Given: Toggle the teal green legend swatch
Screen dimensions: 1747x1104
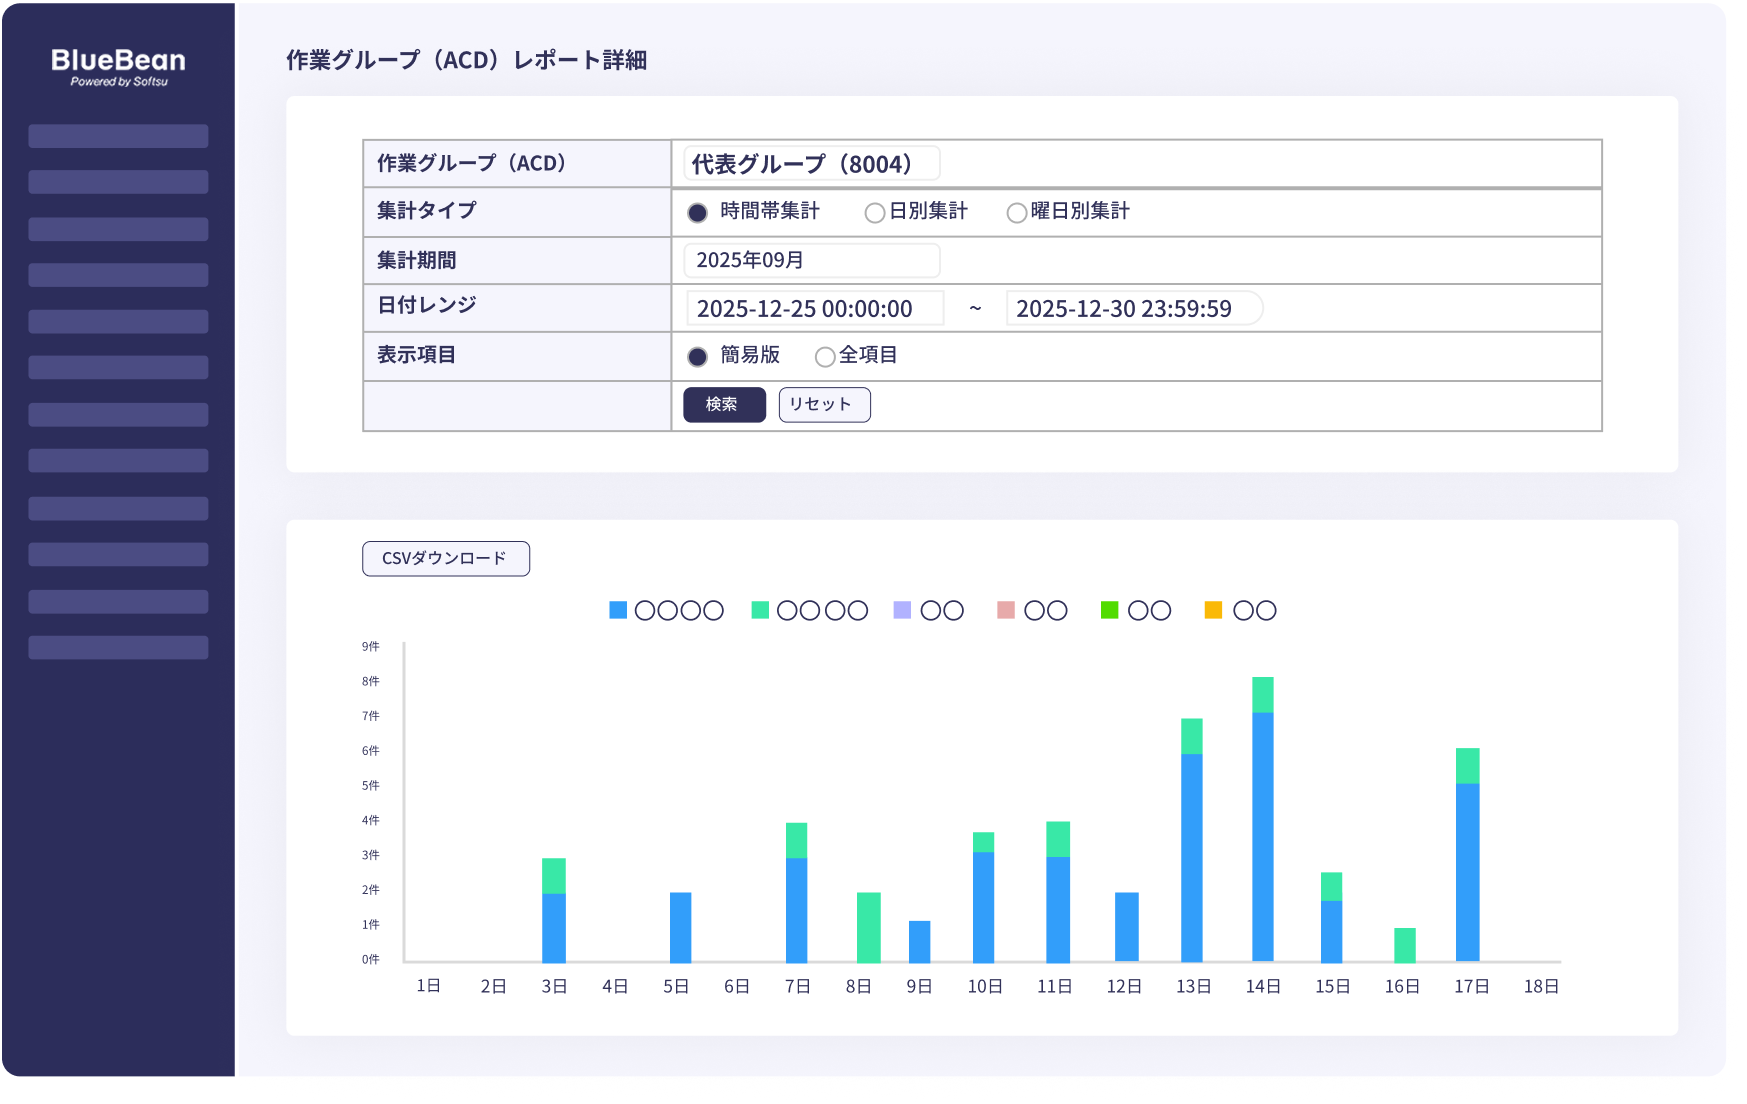Looking at the screenshot, I should pos(760,610).
